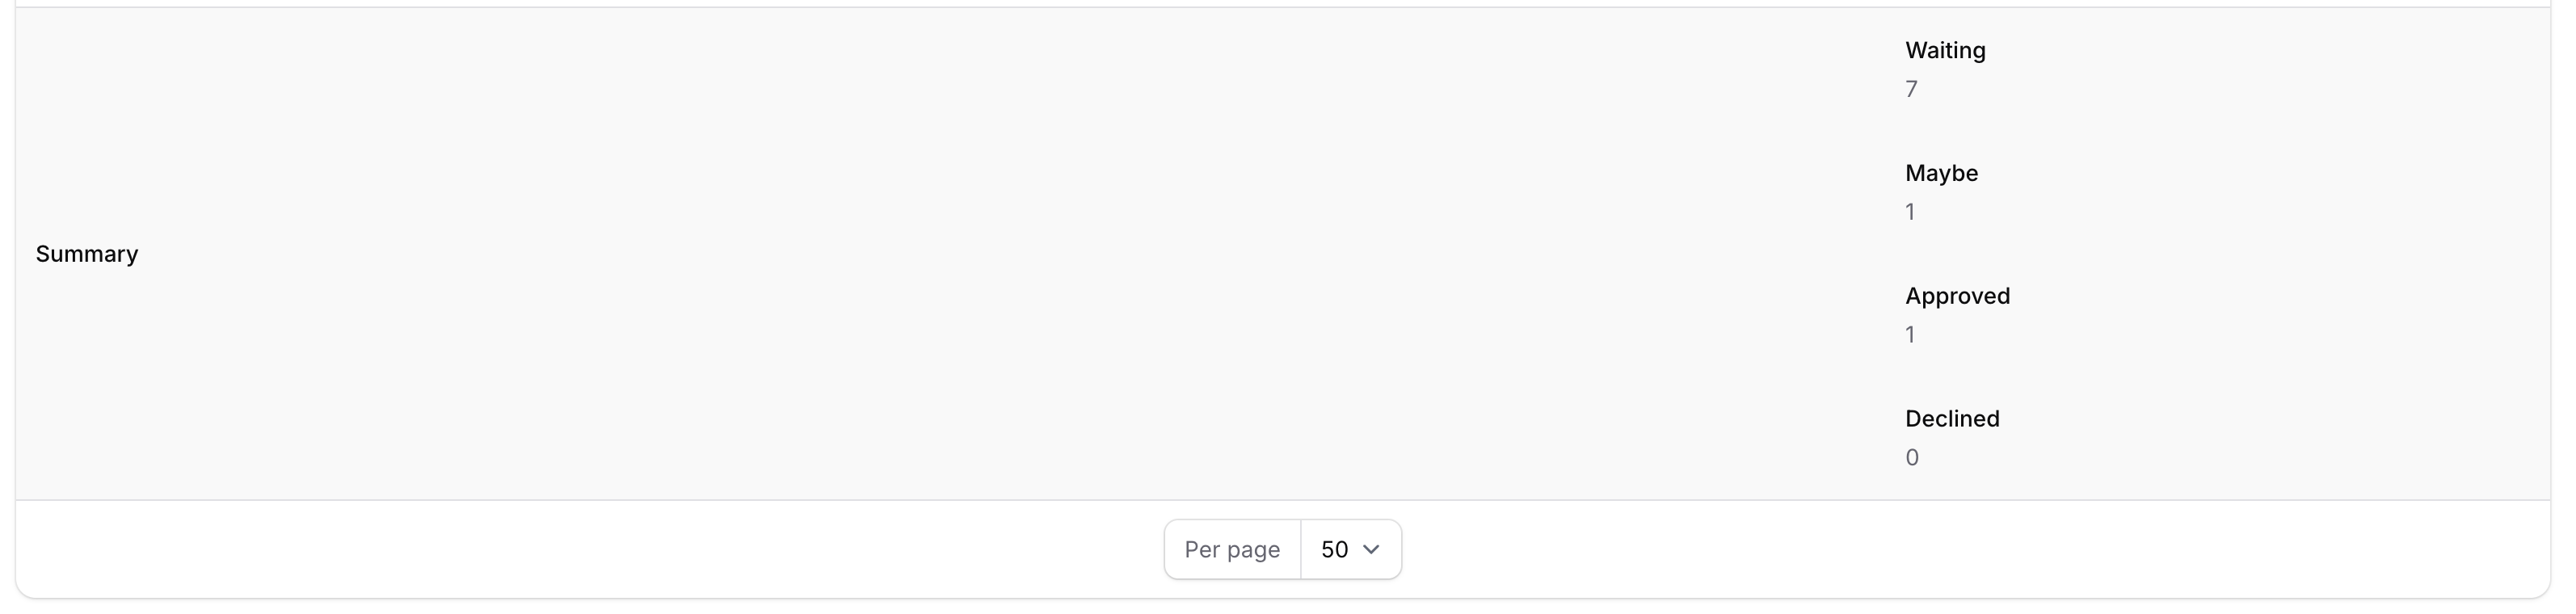The image size is (2576, 614).
Task: Click the Waiting count of 7
Action: (x=1911, y=90)
